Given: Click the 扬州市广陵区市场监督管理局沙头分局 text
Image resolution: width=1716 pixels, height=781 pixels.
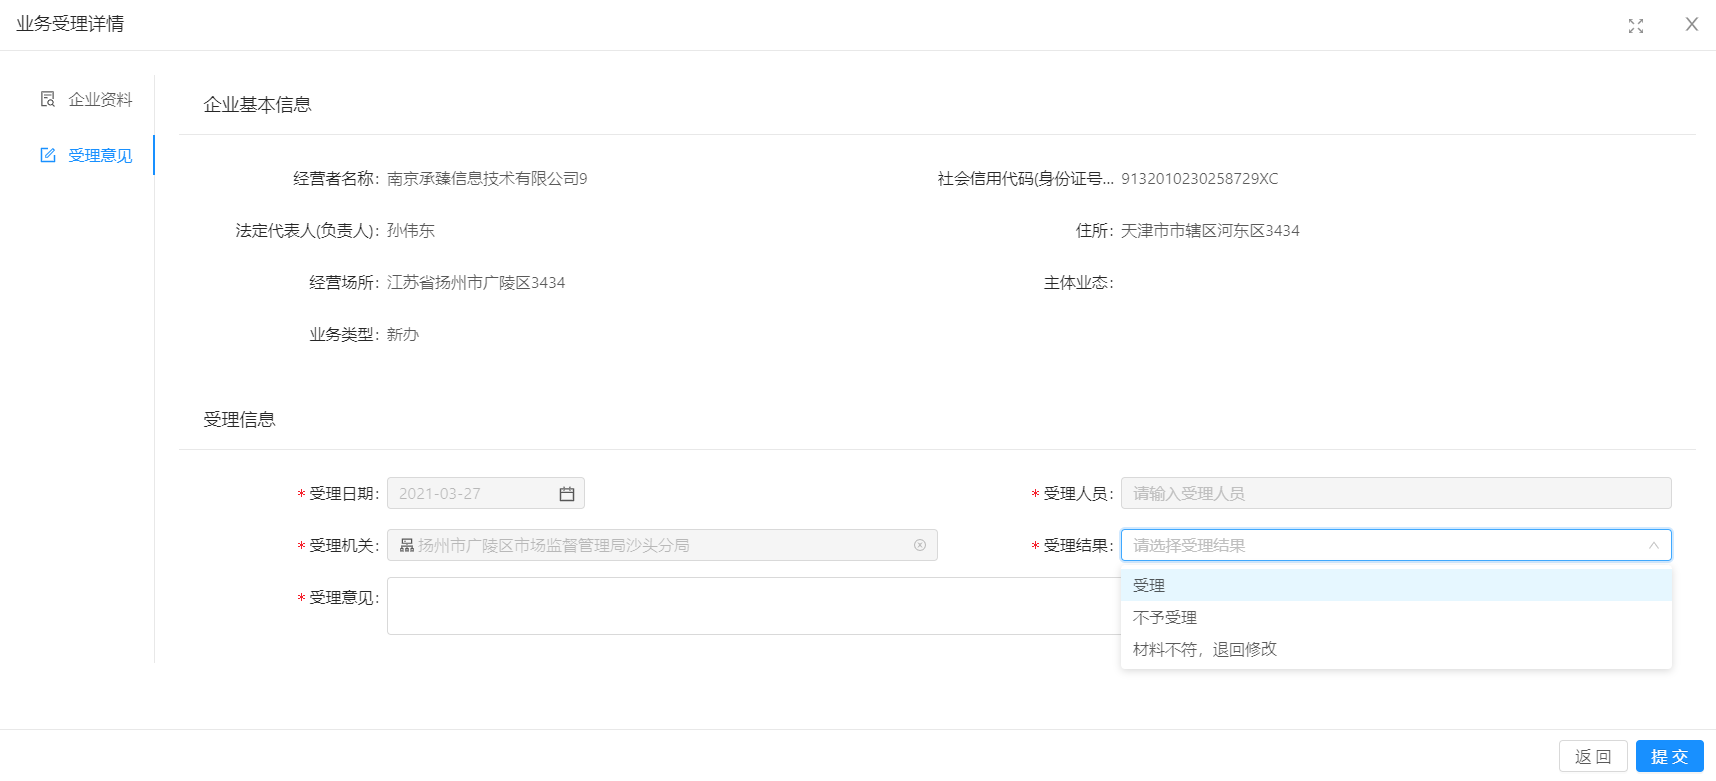Looking at the screenshot, I should 553,546.
